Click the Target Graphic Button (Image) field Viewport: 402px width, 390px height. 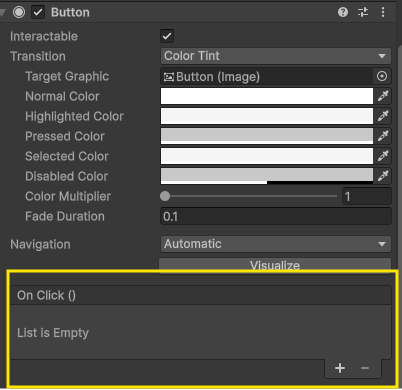click(267, 76)
